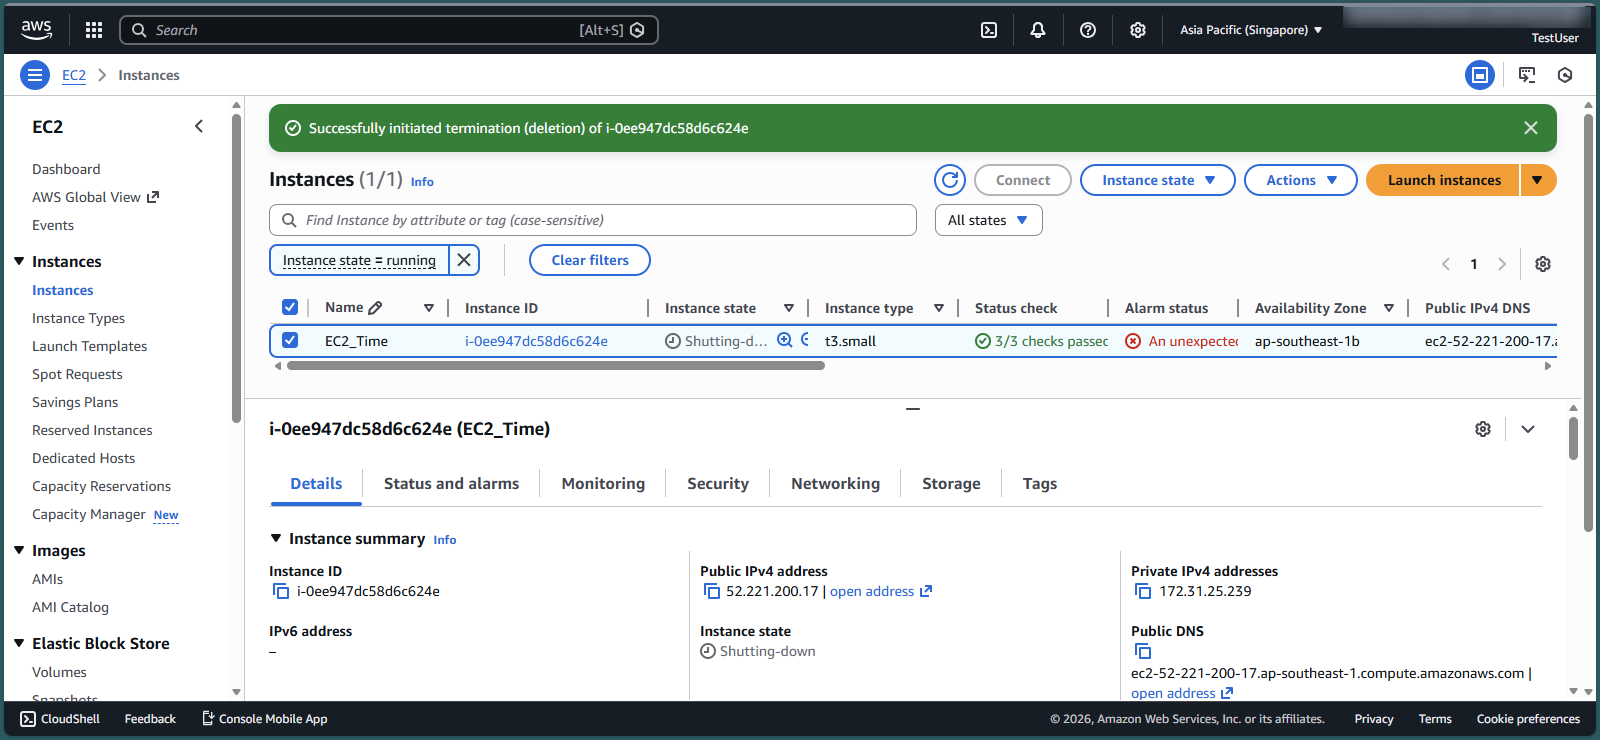The width and height of the screenshot is (1600, 740).
Task: Collapse the Instance summary section
Action: (x=276, y=538)
